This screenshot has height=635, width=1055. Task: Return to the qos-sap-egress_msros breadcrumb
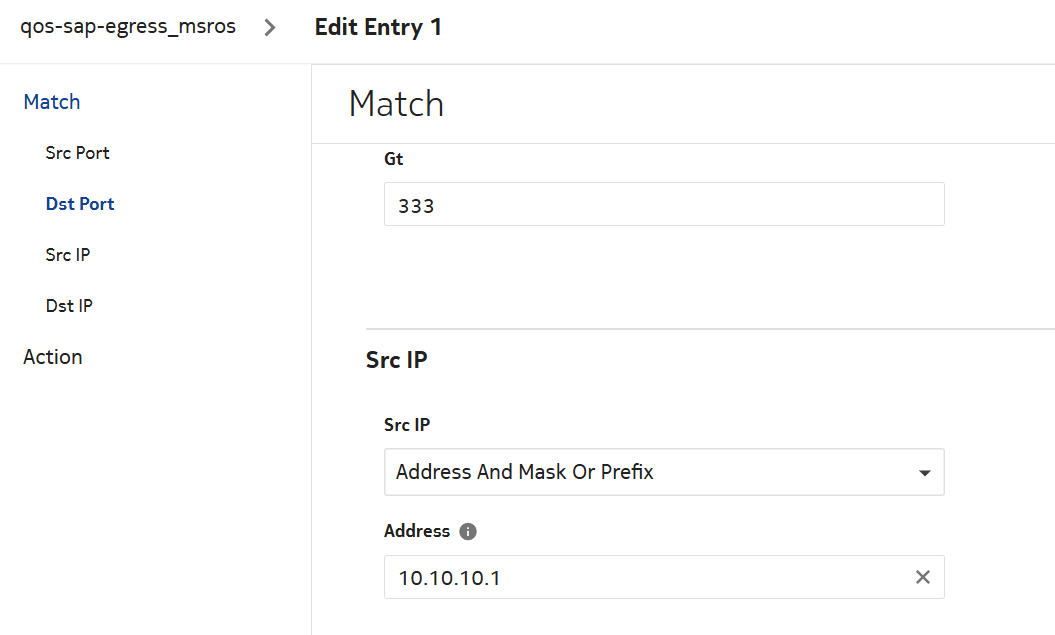pos(128,27)
